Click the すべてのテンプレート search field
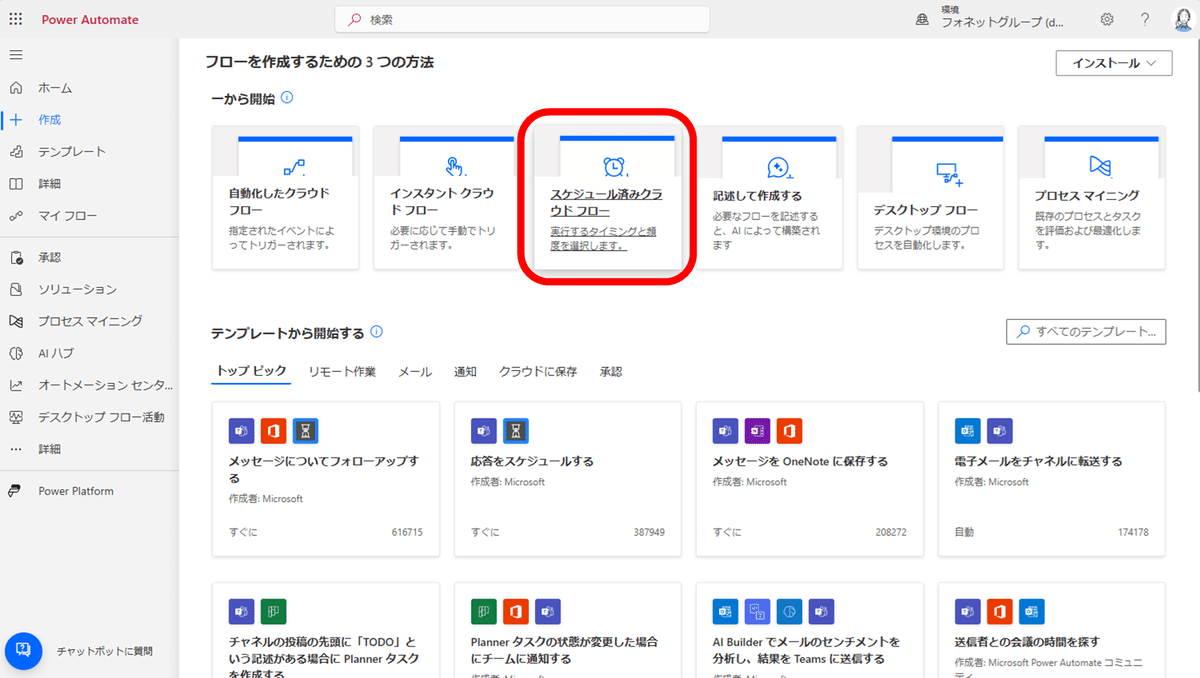Viewport: 1200px width, 678px height. point(1086,331)
